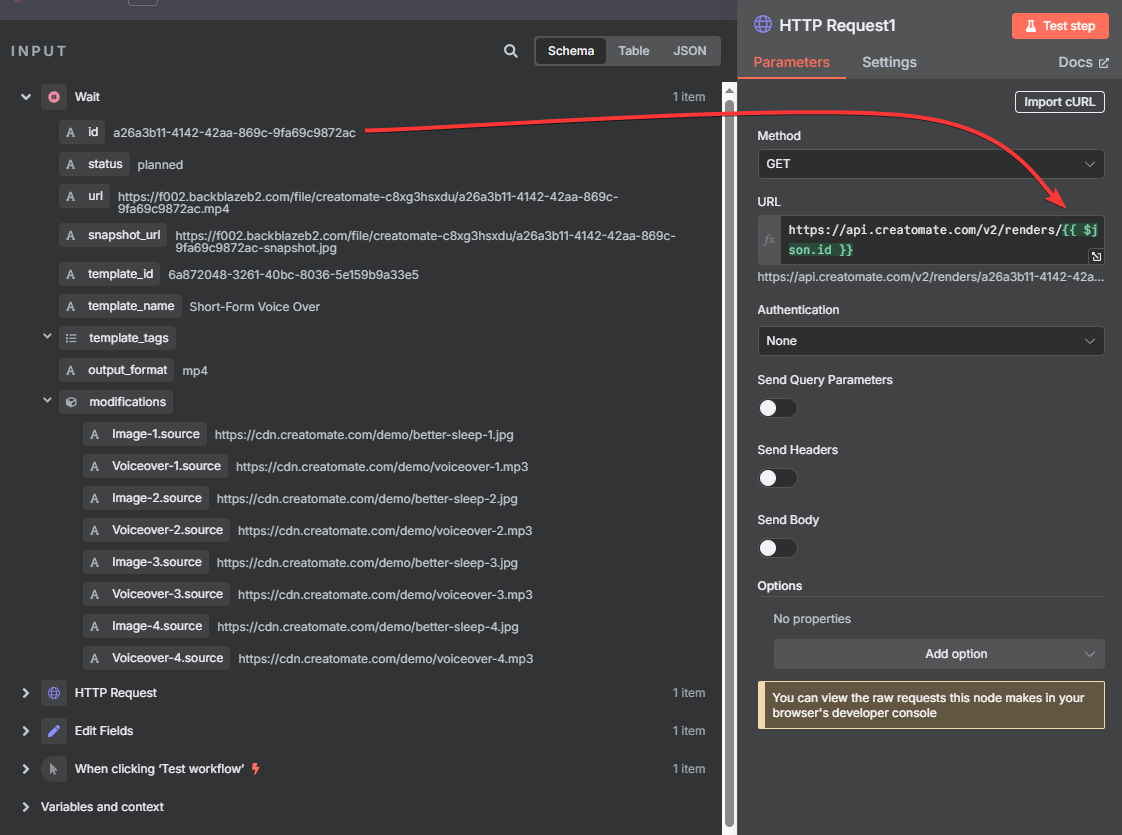Image resolution: width=1122 pixels, height=835 pixels.
Task: Click the expression expand icon in URL field
Action: [1095, 257]
